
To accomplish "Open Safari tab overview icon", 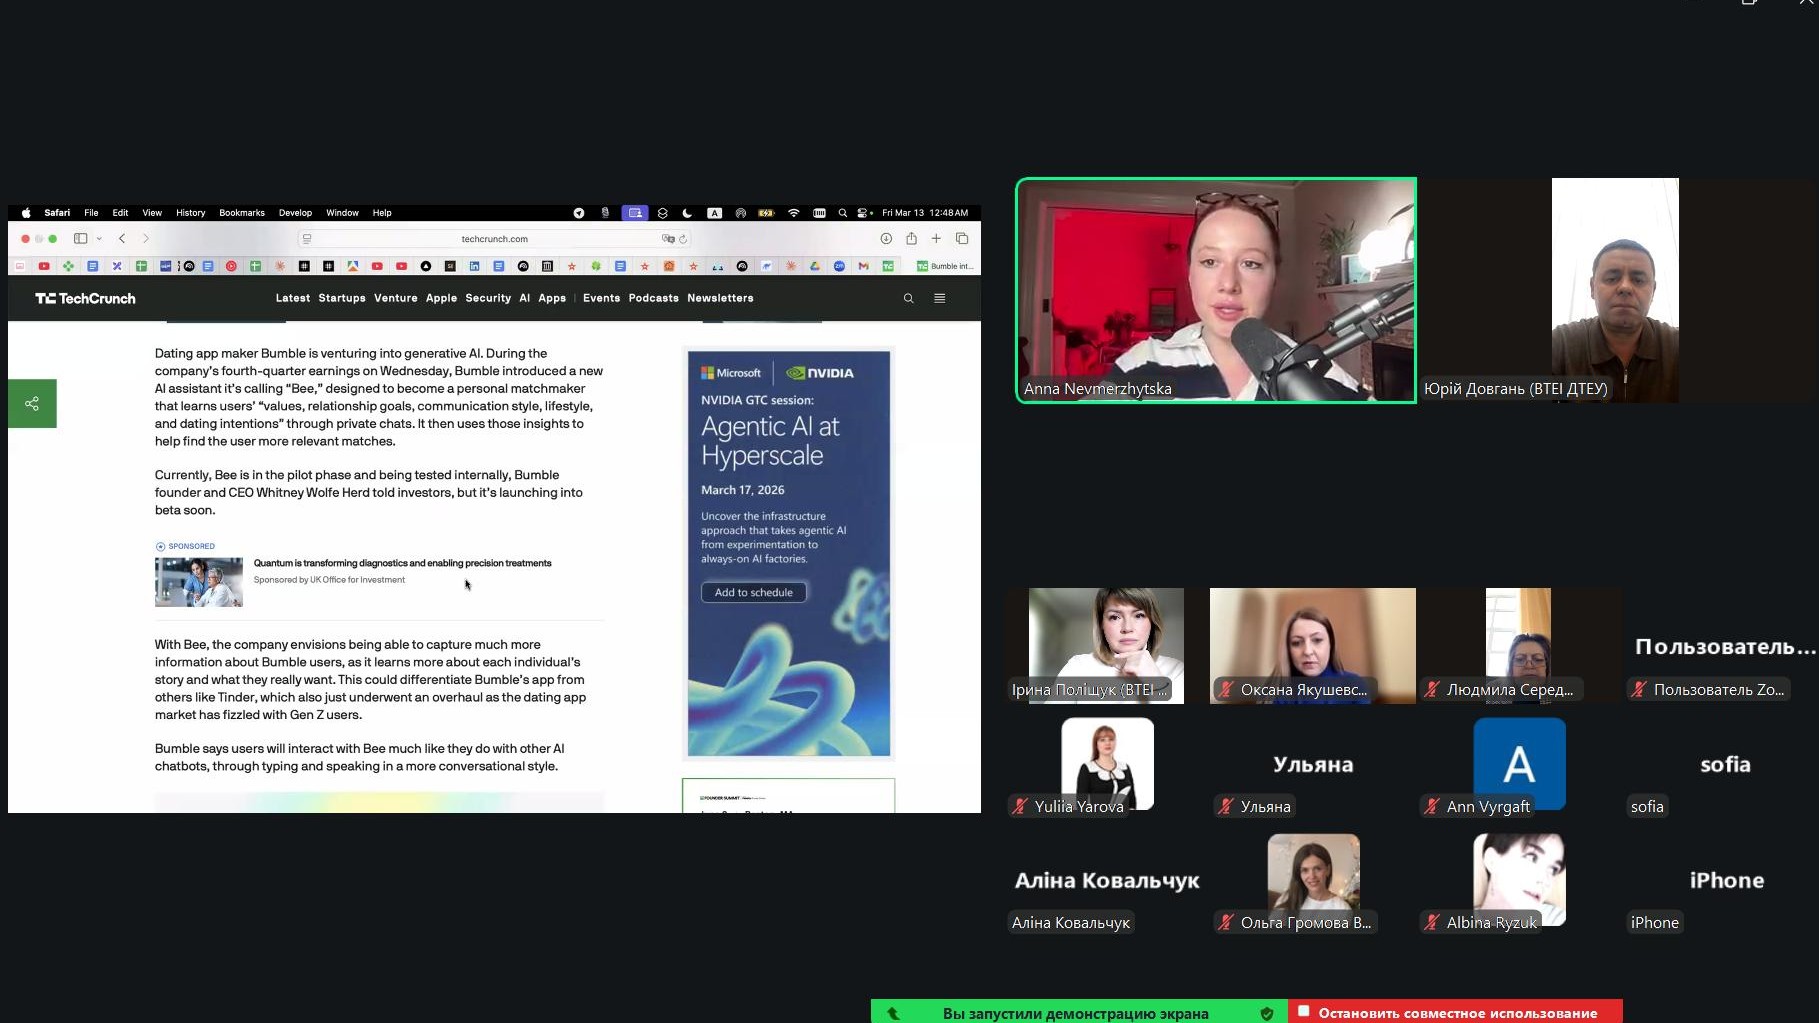I will point(962,239).
